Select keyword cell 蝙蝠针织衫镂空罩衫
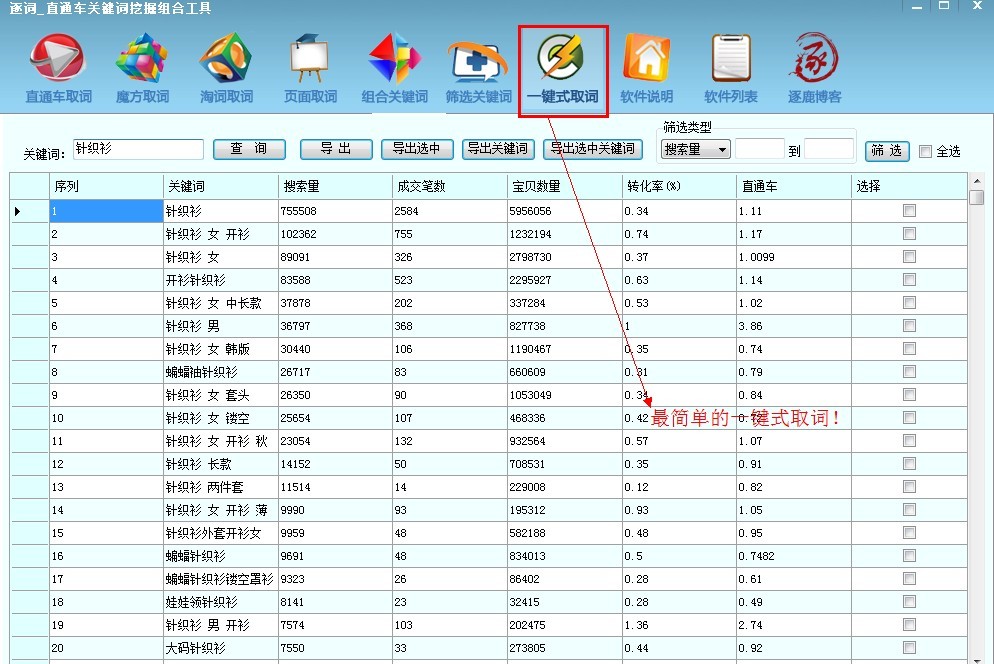Screen dimensions: 994x664 [x=221, y=579]
